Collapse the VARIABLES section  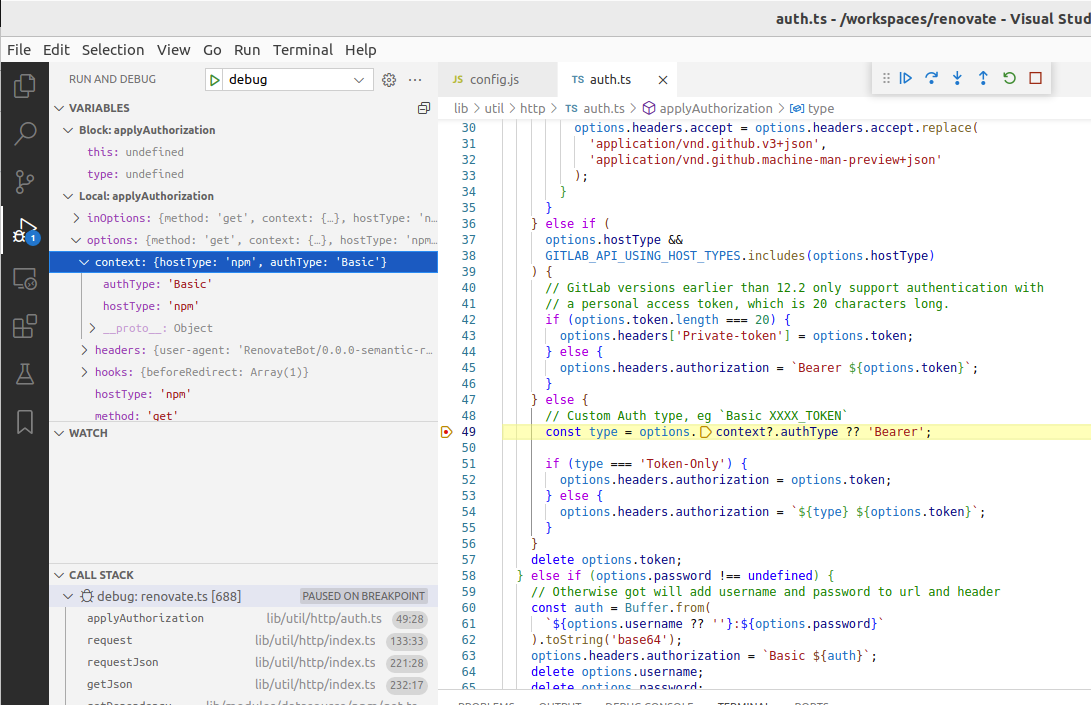tap(60, 108)
